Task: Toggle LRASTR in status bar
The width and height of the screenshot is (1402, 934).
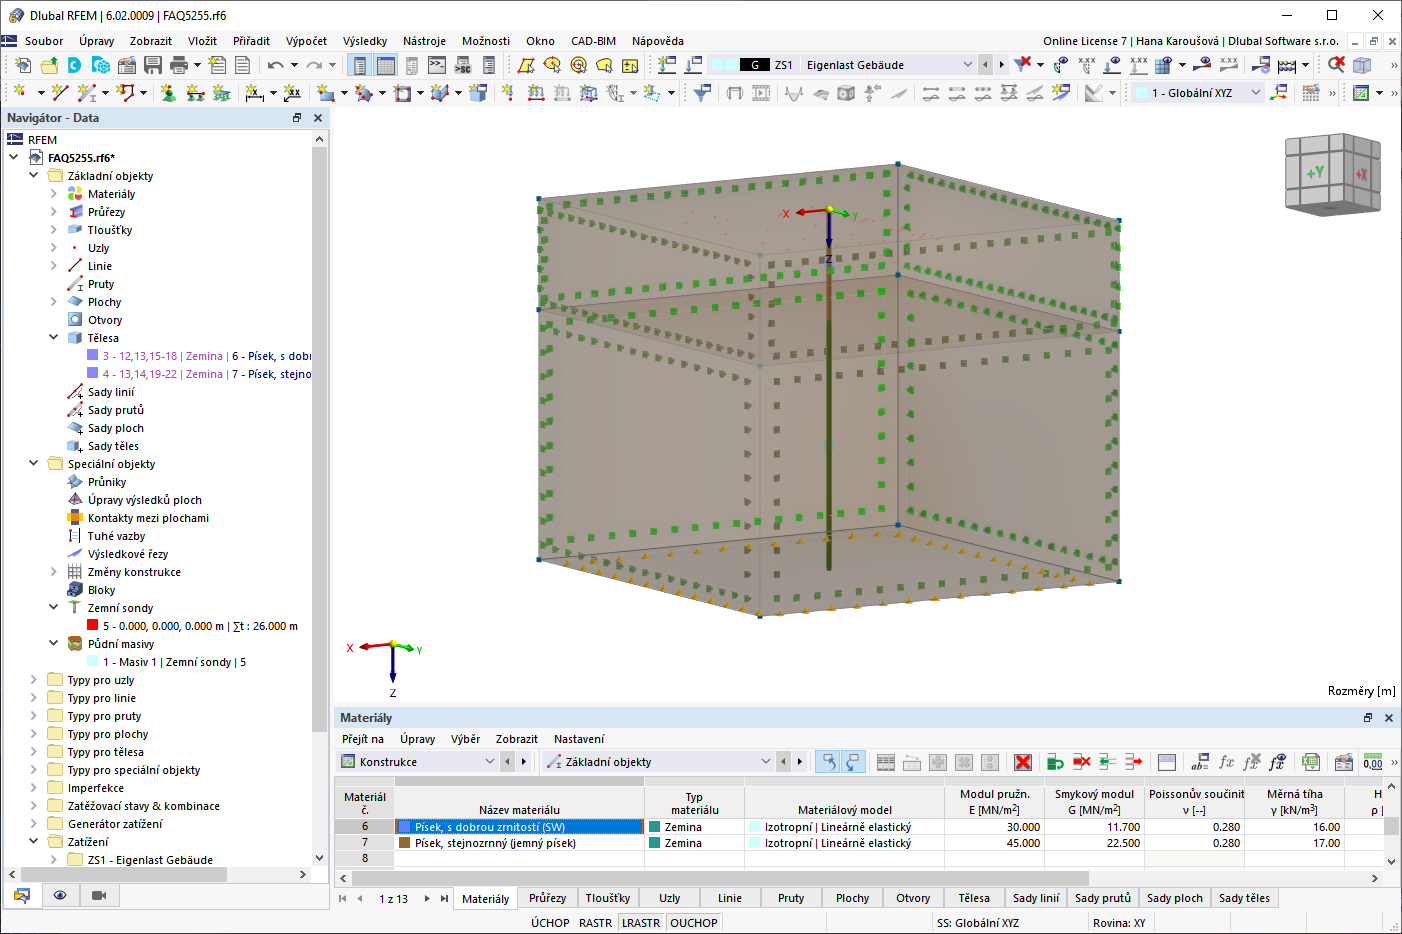Action: 641,923
